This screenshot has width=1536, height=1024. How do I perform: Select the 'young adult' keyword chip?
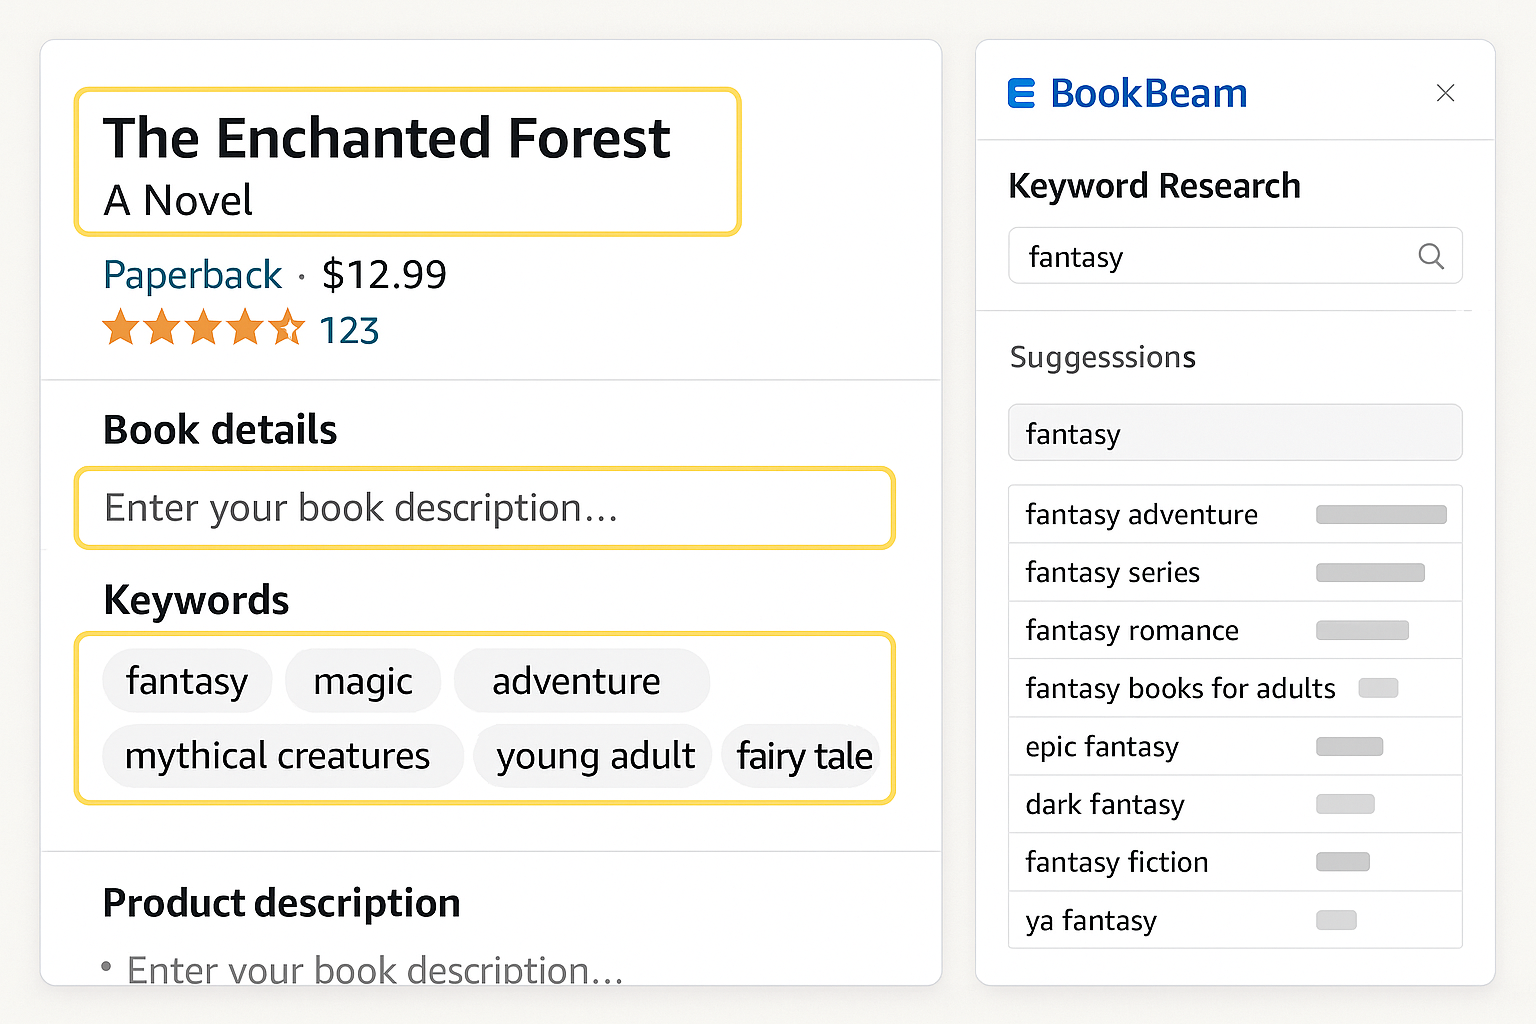(x=592, y=756)
